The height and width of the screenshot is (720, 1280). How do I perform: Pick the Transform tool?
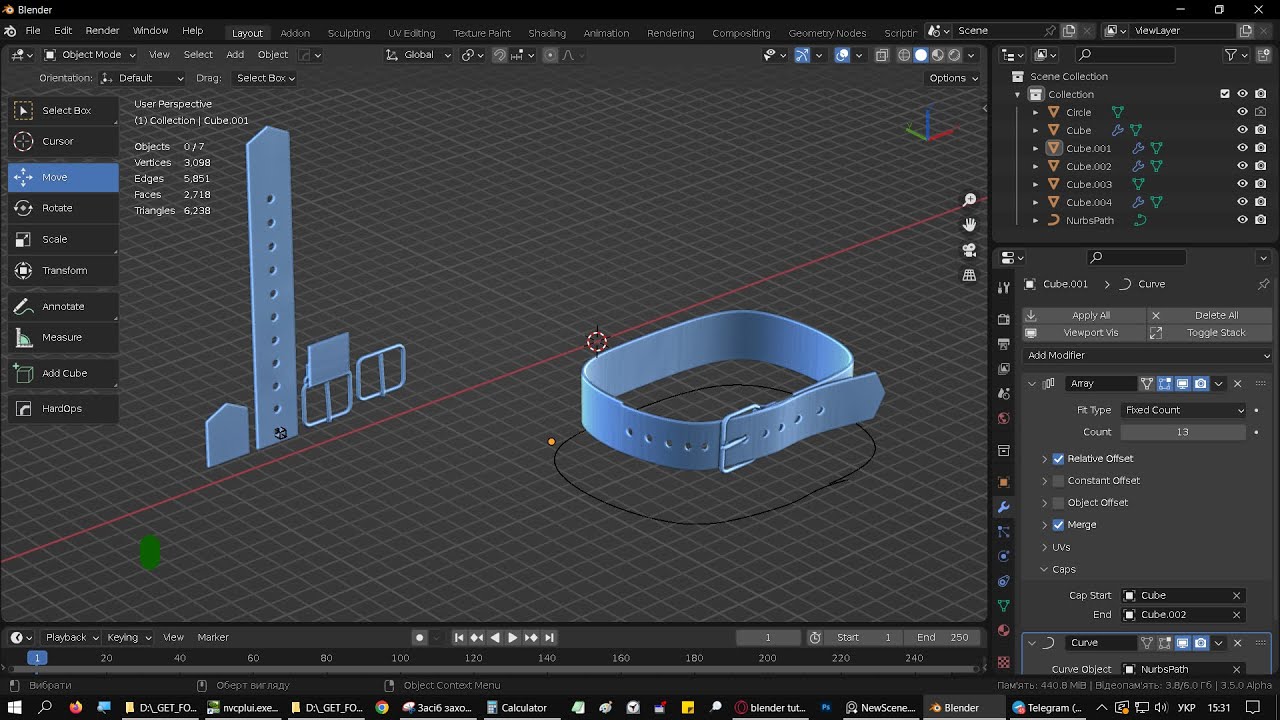point(63,270)
